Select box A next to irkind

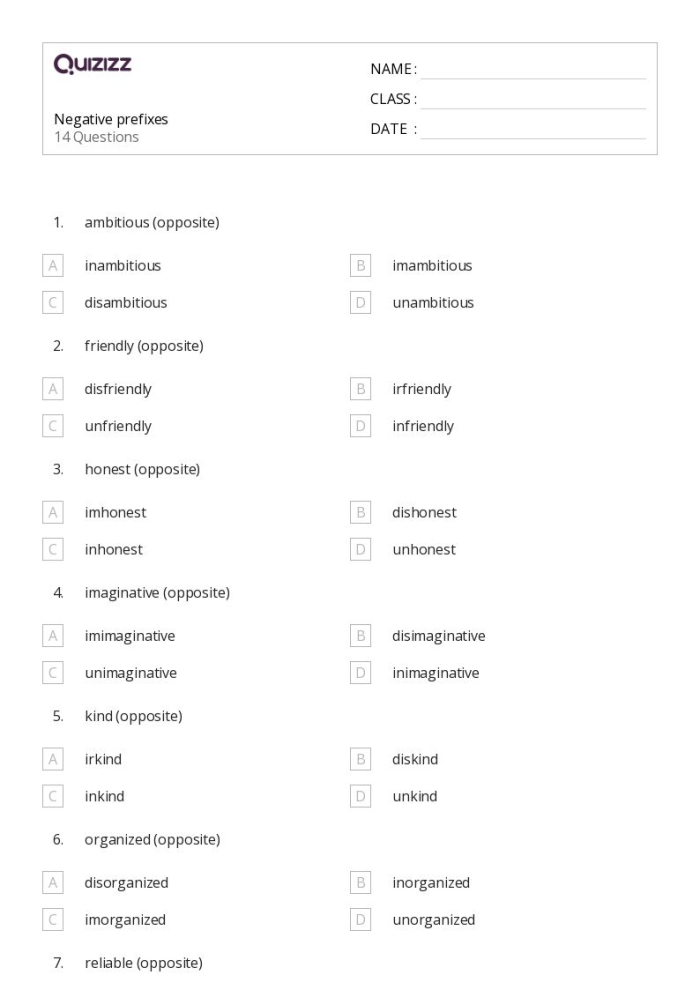(x=52, y=758)
